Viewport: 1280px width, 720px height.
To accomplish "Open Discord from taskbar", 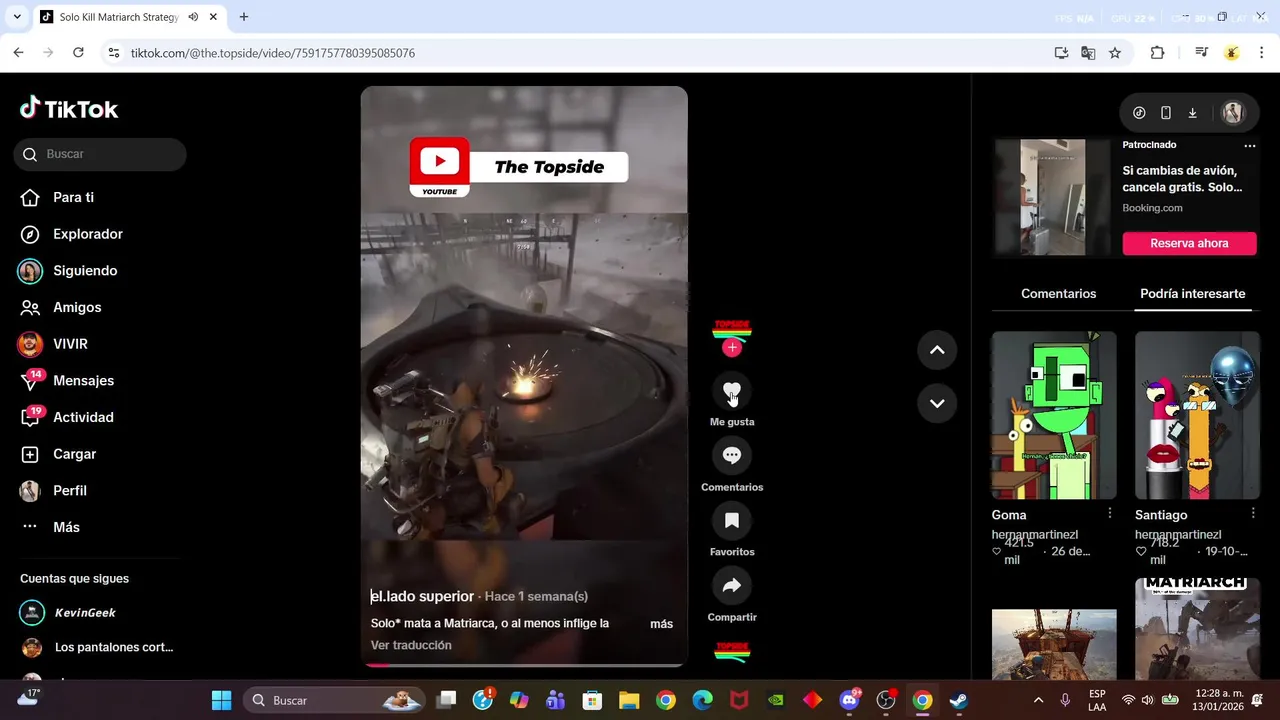I will (851, 700).
